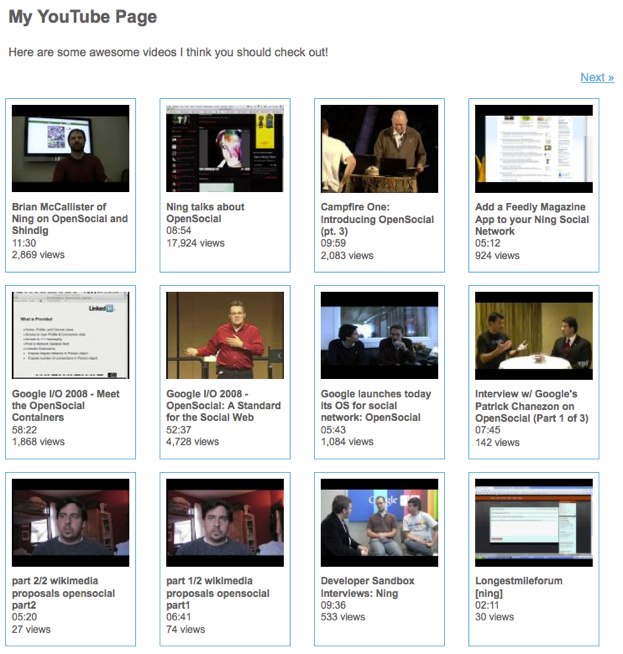
Task: Click title 'Add a Feedly Magazine App to your Ning'
Action: click(x=532, y=219)
